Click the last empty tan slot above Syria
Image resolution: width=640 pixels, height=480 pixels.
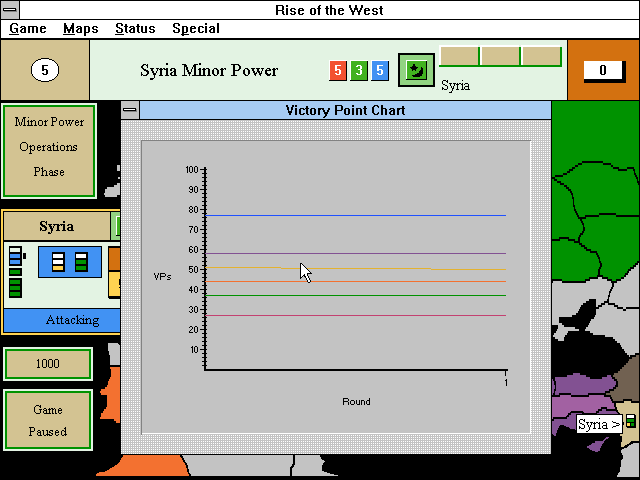point(542,56)
